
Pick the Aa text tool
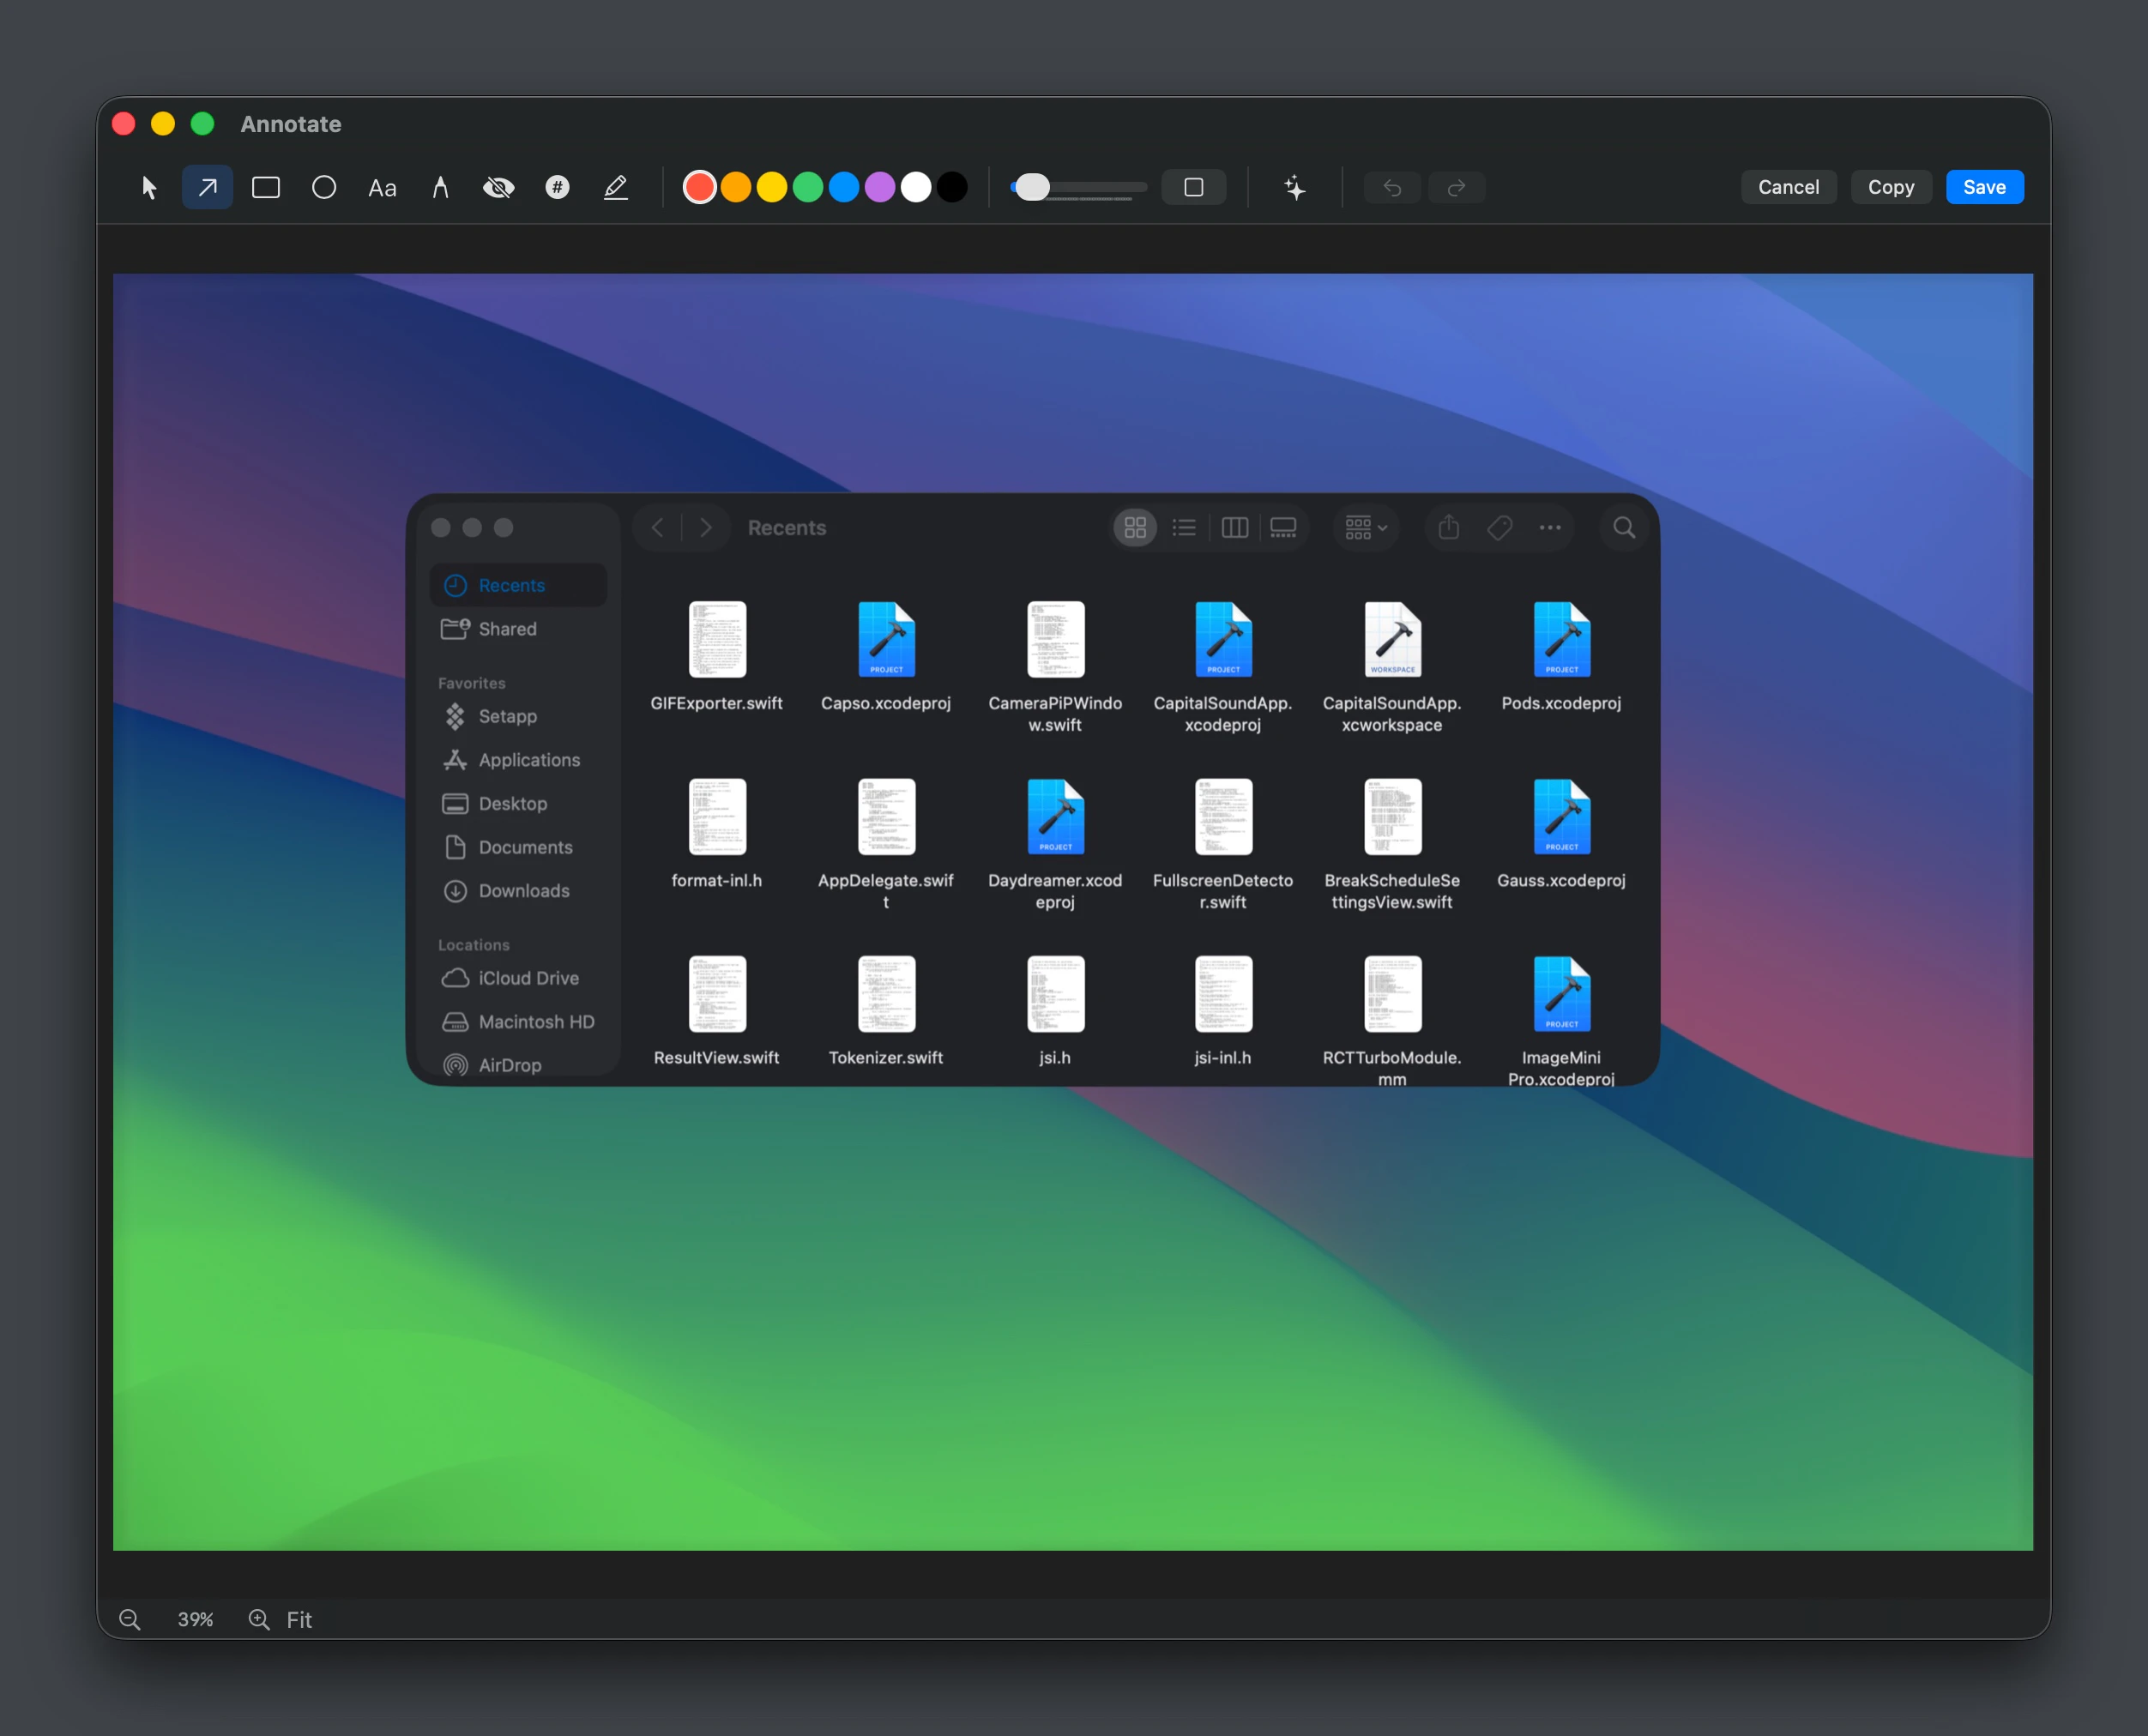click(382, 188)
